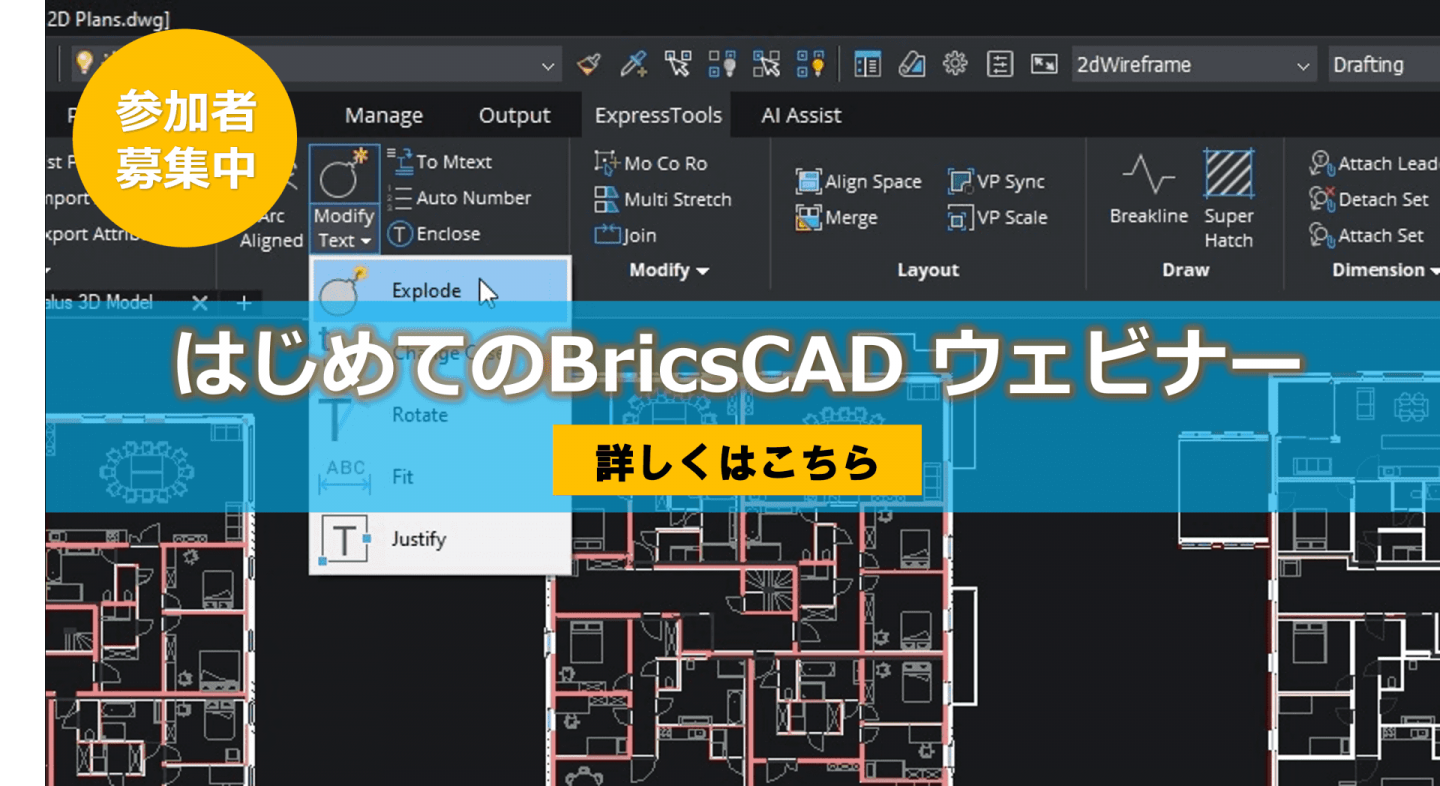Click the orange 参加者募集中 badge
The height and width of the screenshot is (786, 1440).
[x=185, y=138]
